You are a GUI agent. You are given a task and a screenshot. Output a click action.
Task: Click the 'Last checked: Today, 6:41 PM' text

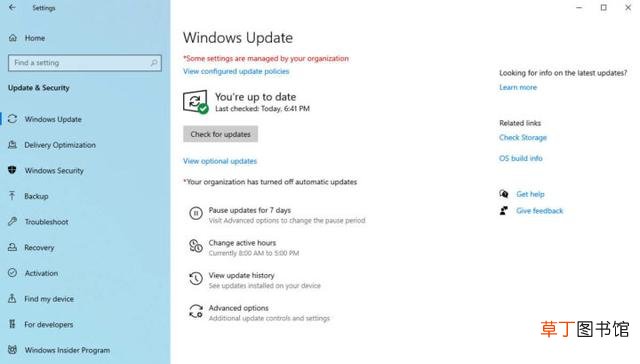click(x=262, y=109)
